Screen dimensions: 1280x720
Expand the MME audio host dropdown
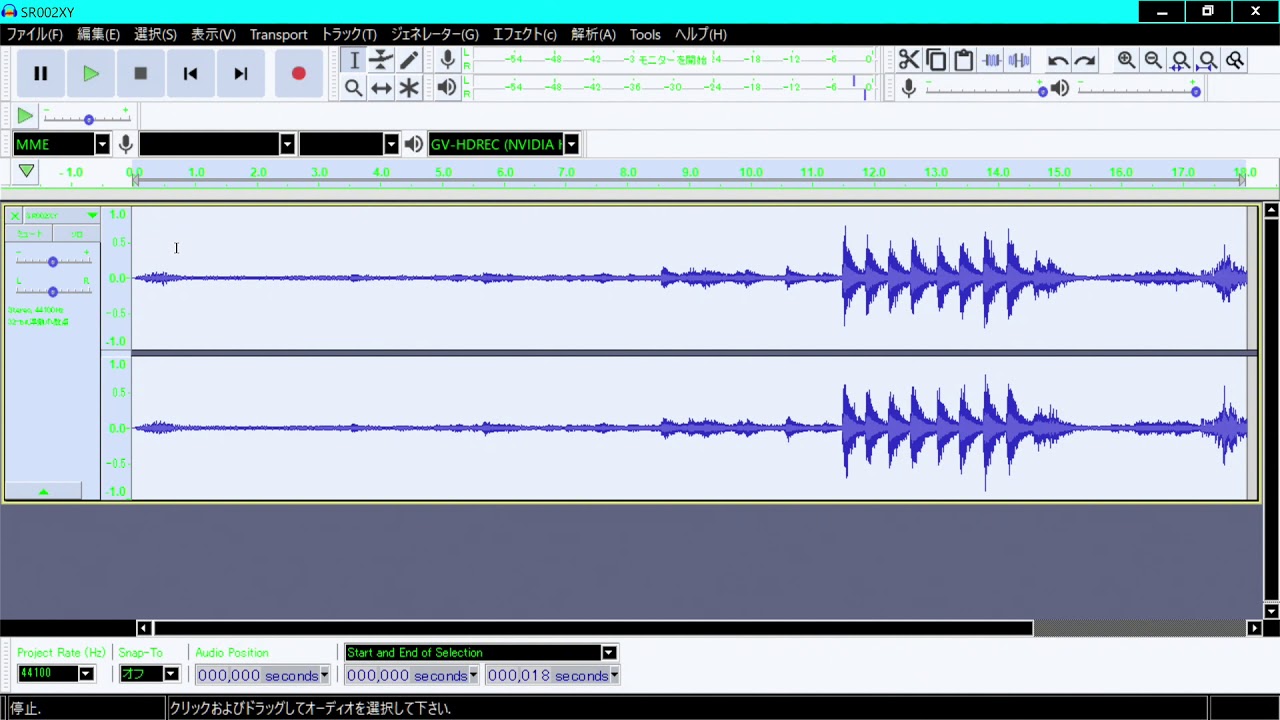(x=102, y=145)
